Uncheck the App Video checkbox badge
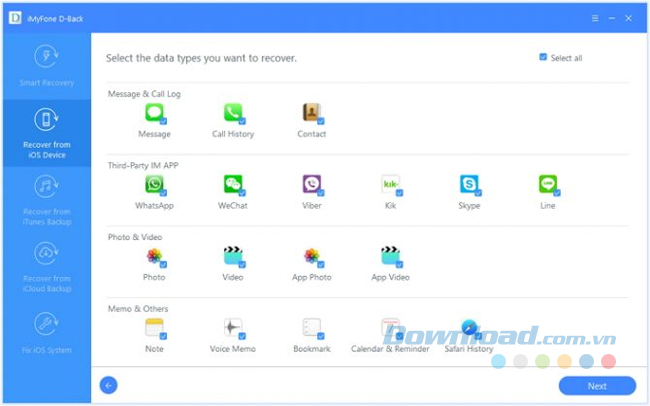This screenshot has height=406, width=650. coord(400,265)
